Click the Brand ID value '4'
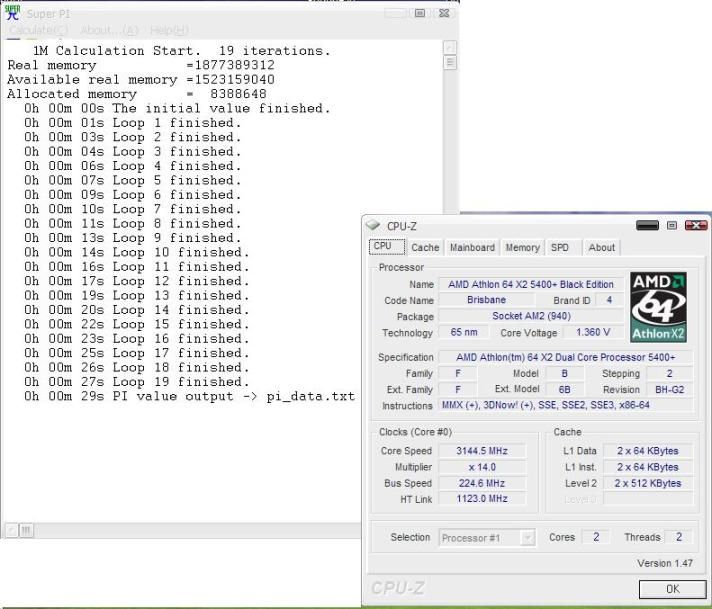 [609, 300]
